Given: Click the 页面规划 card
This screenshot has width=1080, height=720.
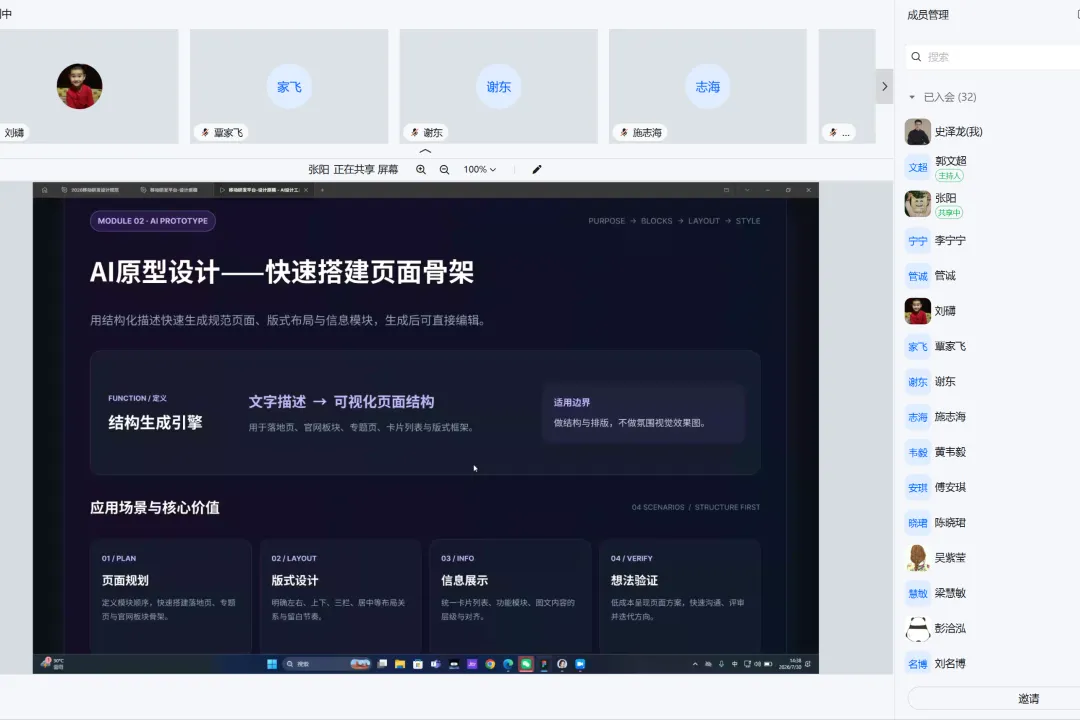Looking at the screenshot, I should 171,596.
